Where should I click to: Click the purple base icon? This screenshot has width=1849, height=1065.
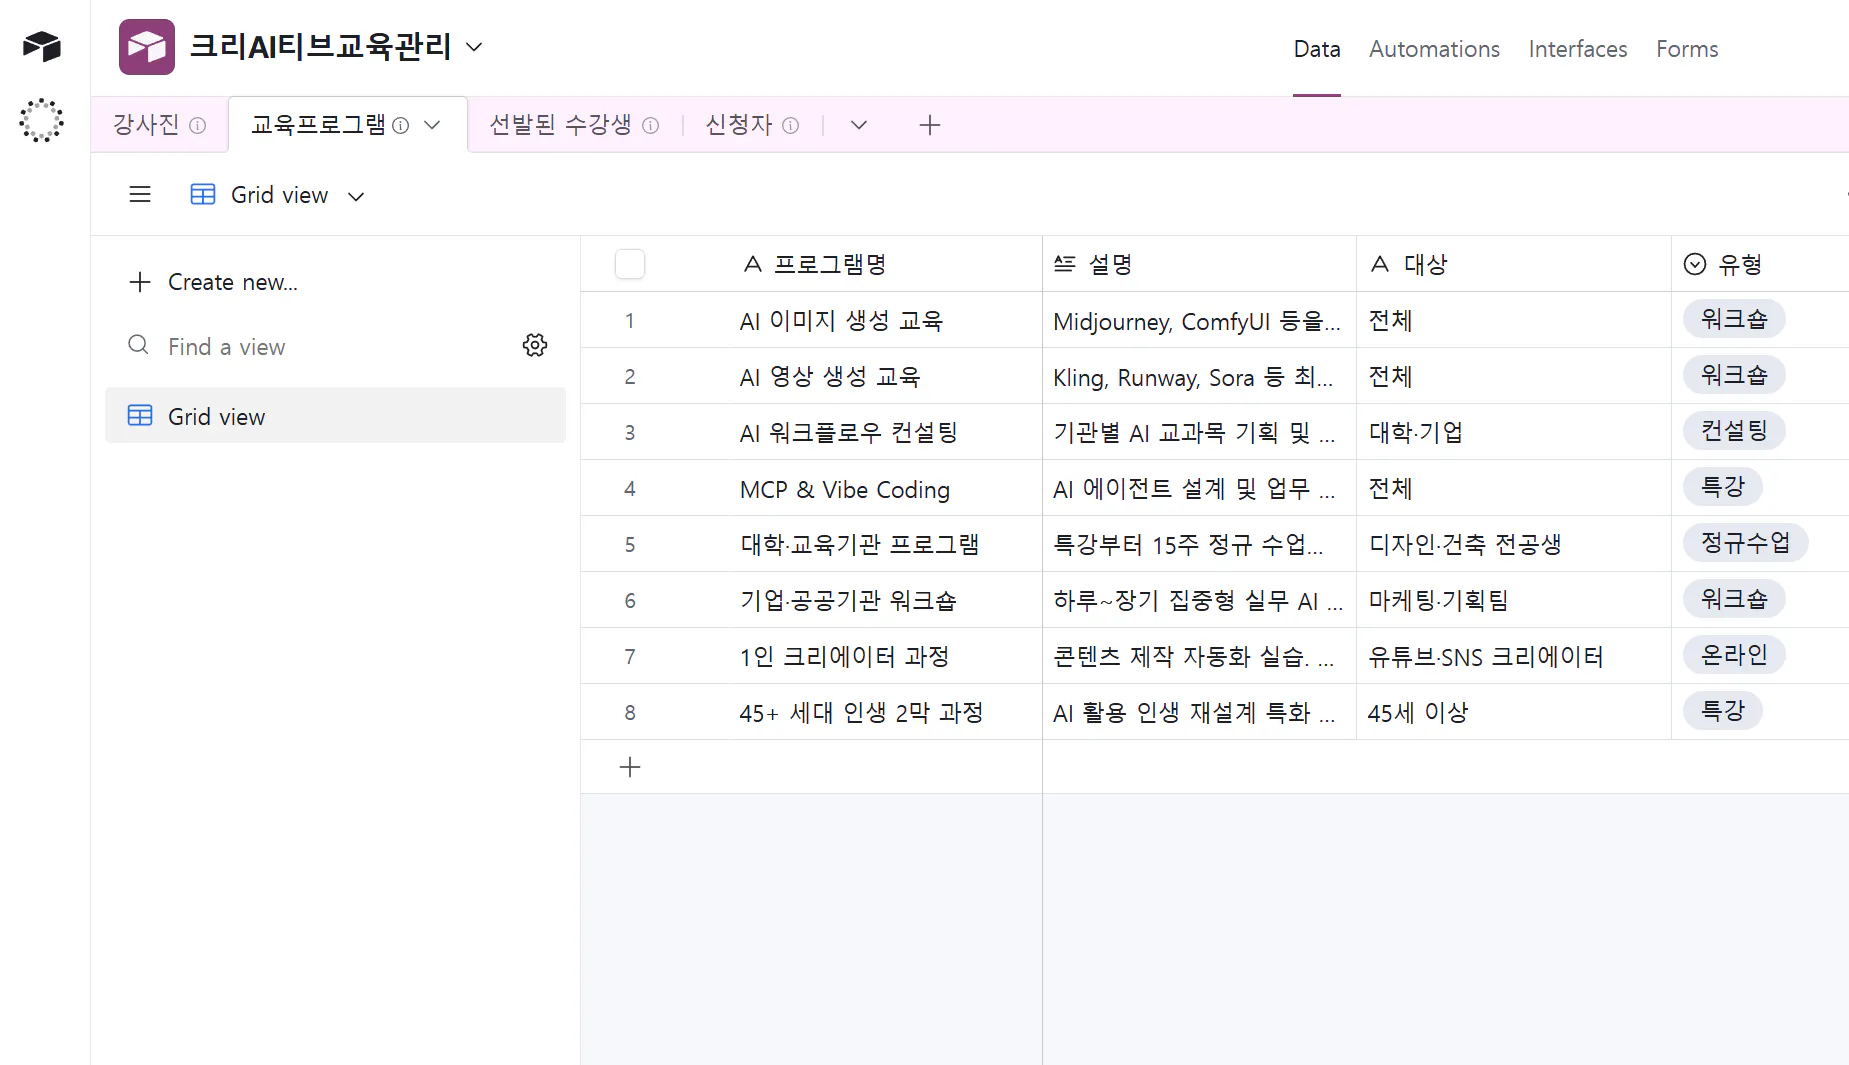point(146,46)
